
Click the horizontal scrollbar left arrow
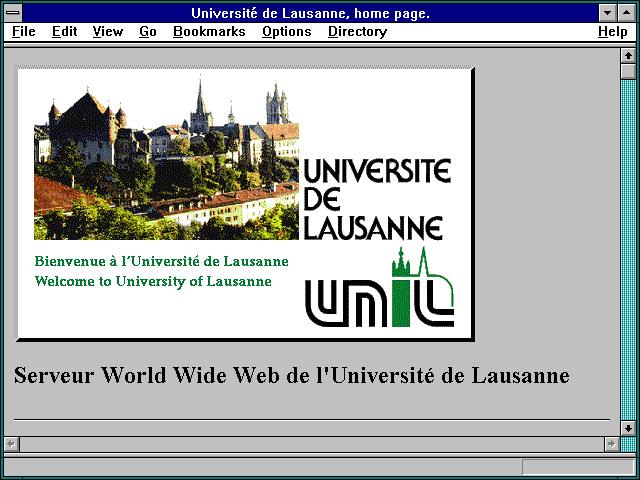[11, 444]
